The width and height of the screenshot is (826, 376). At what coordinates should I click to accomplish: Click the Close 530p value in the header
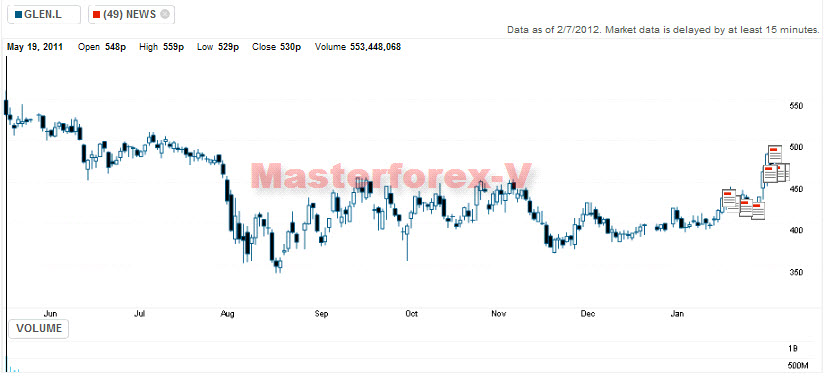pos(277,47)
